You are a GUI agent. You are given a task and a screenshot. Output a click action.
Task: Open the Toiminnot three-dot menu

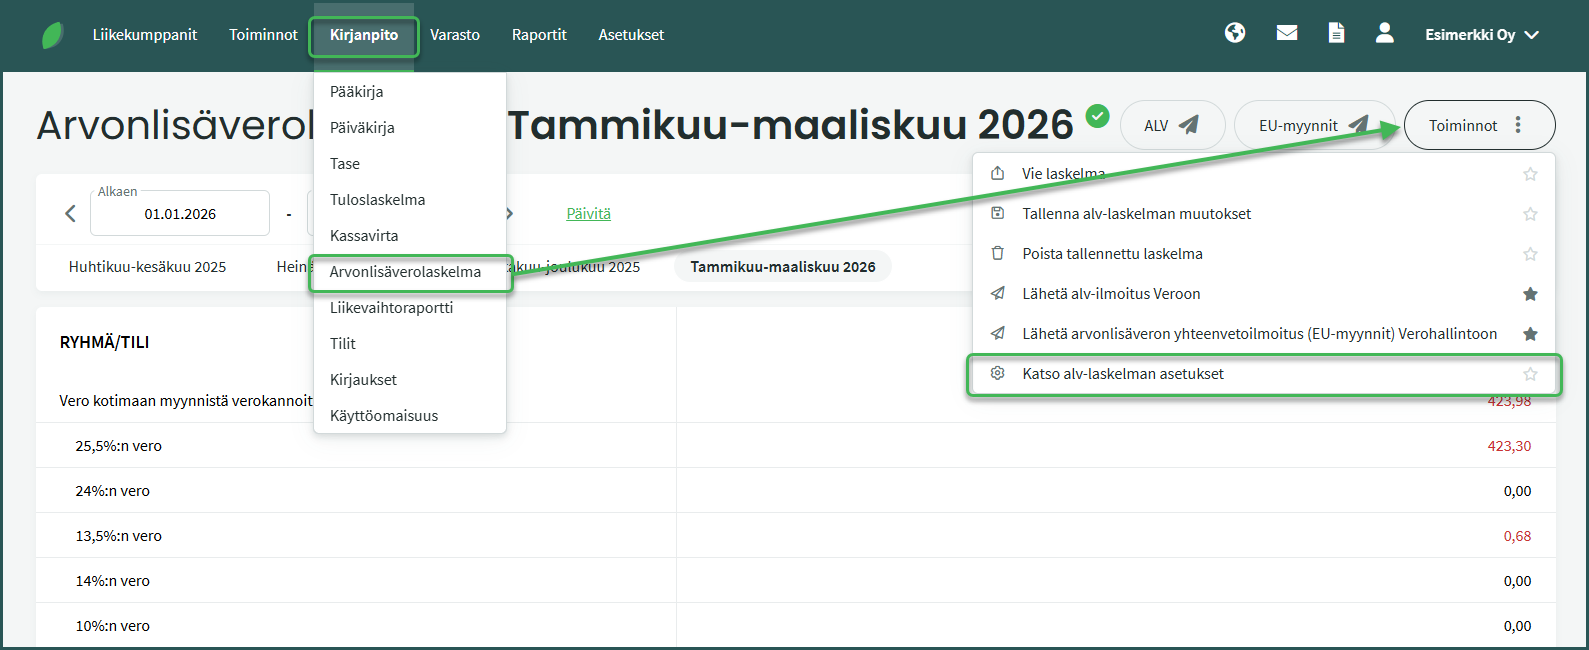[1479, 125]
